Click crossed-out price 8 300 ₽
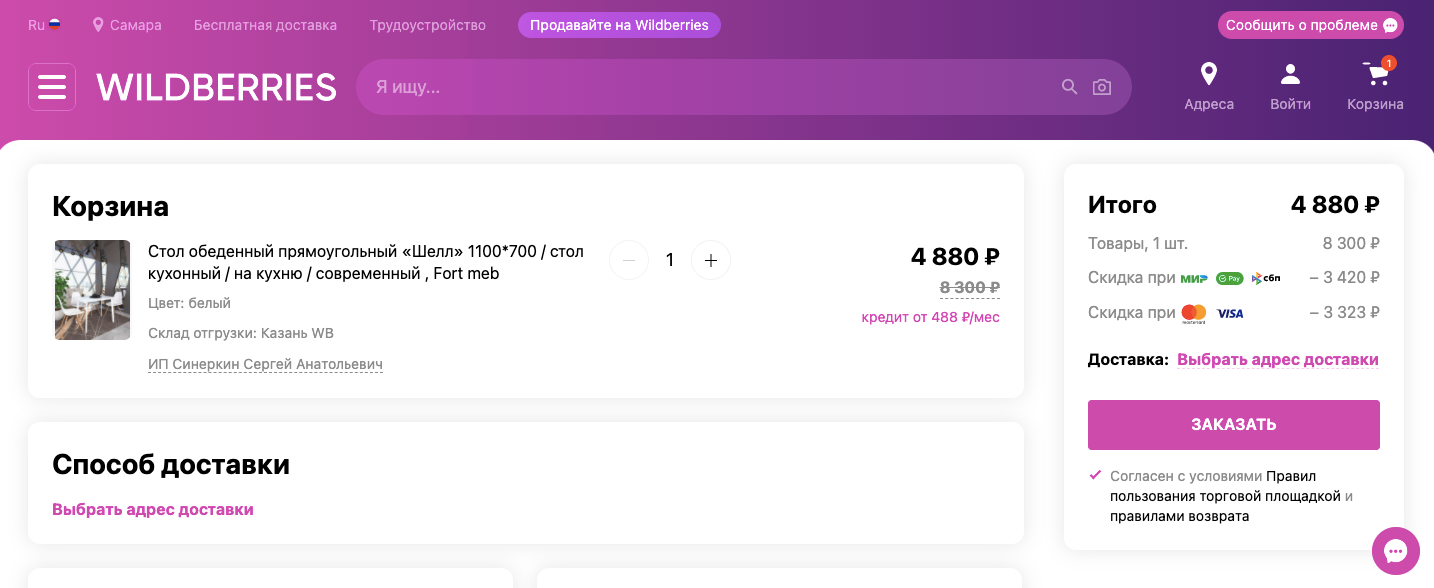 [x=969, y=288]
